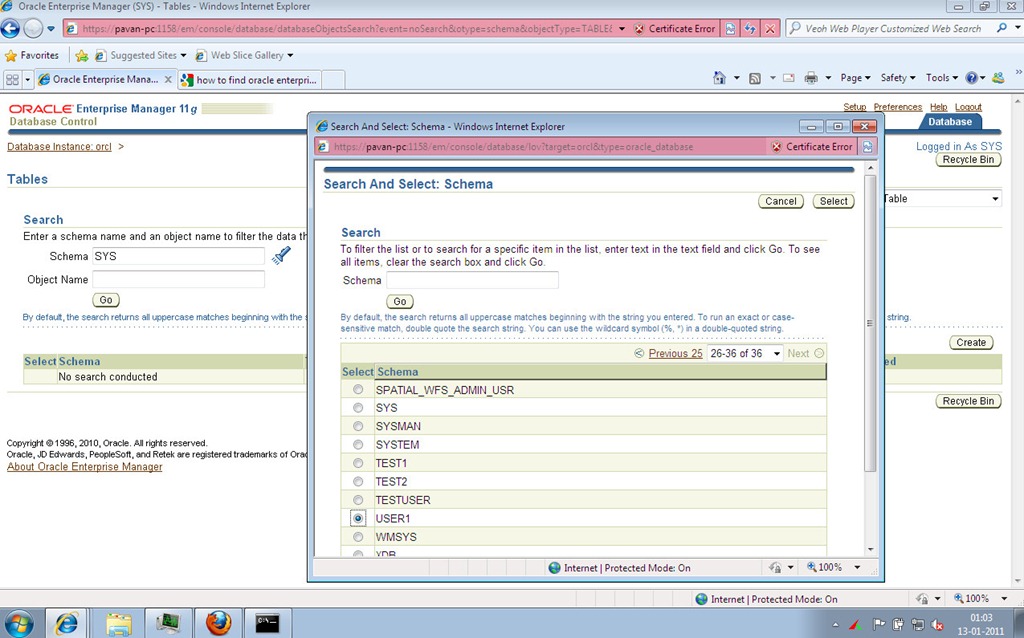Open the 26-36 of 36 range dropdown
Image resolution: width=1024 pixels, height=638 pixels.
745,353
